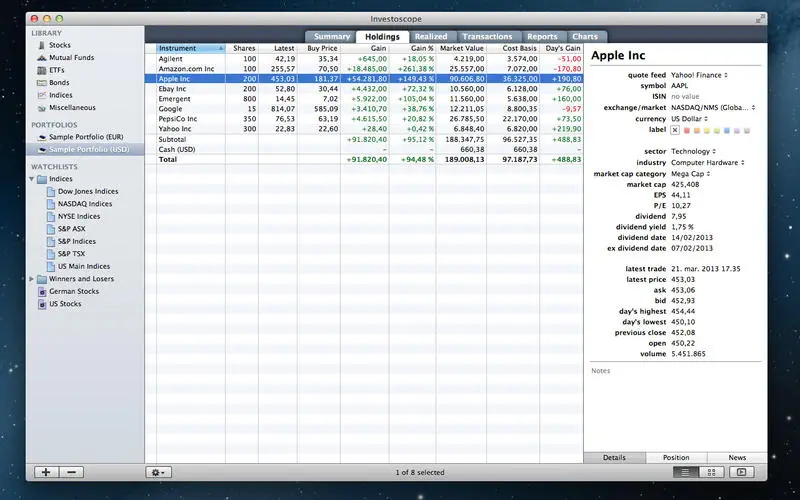The image size is (800, 500).
Task: Click the ETFs library icon
Action: pyautogui.click(x=42, y=70)
